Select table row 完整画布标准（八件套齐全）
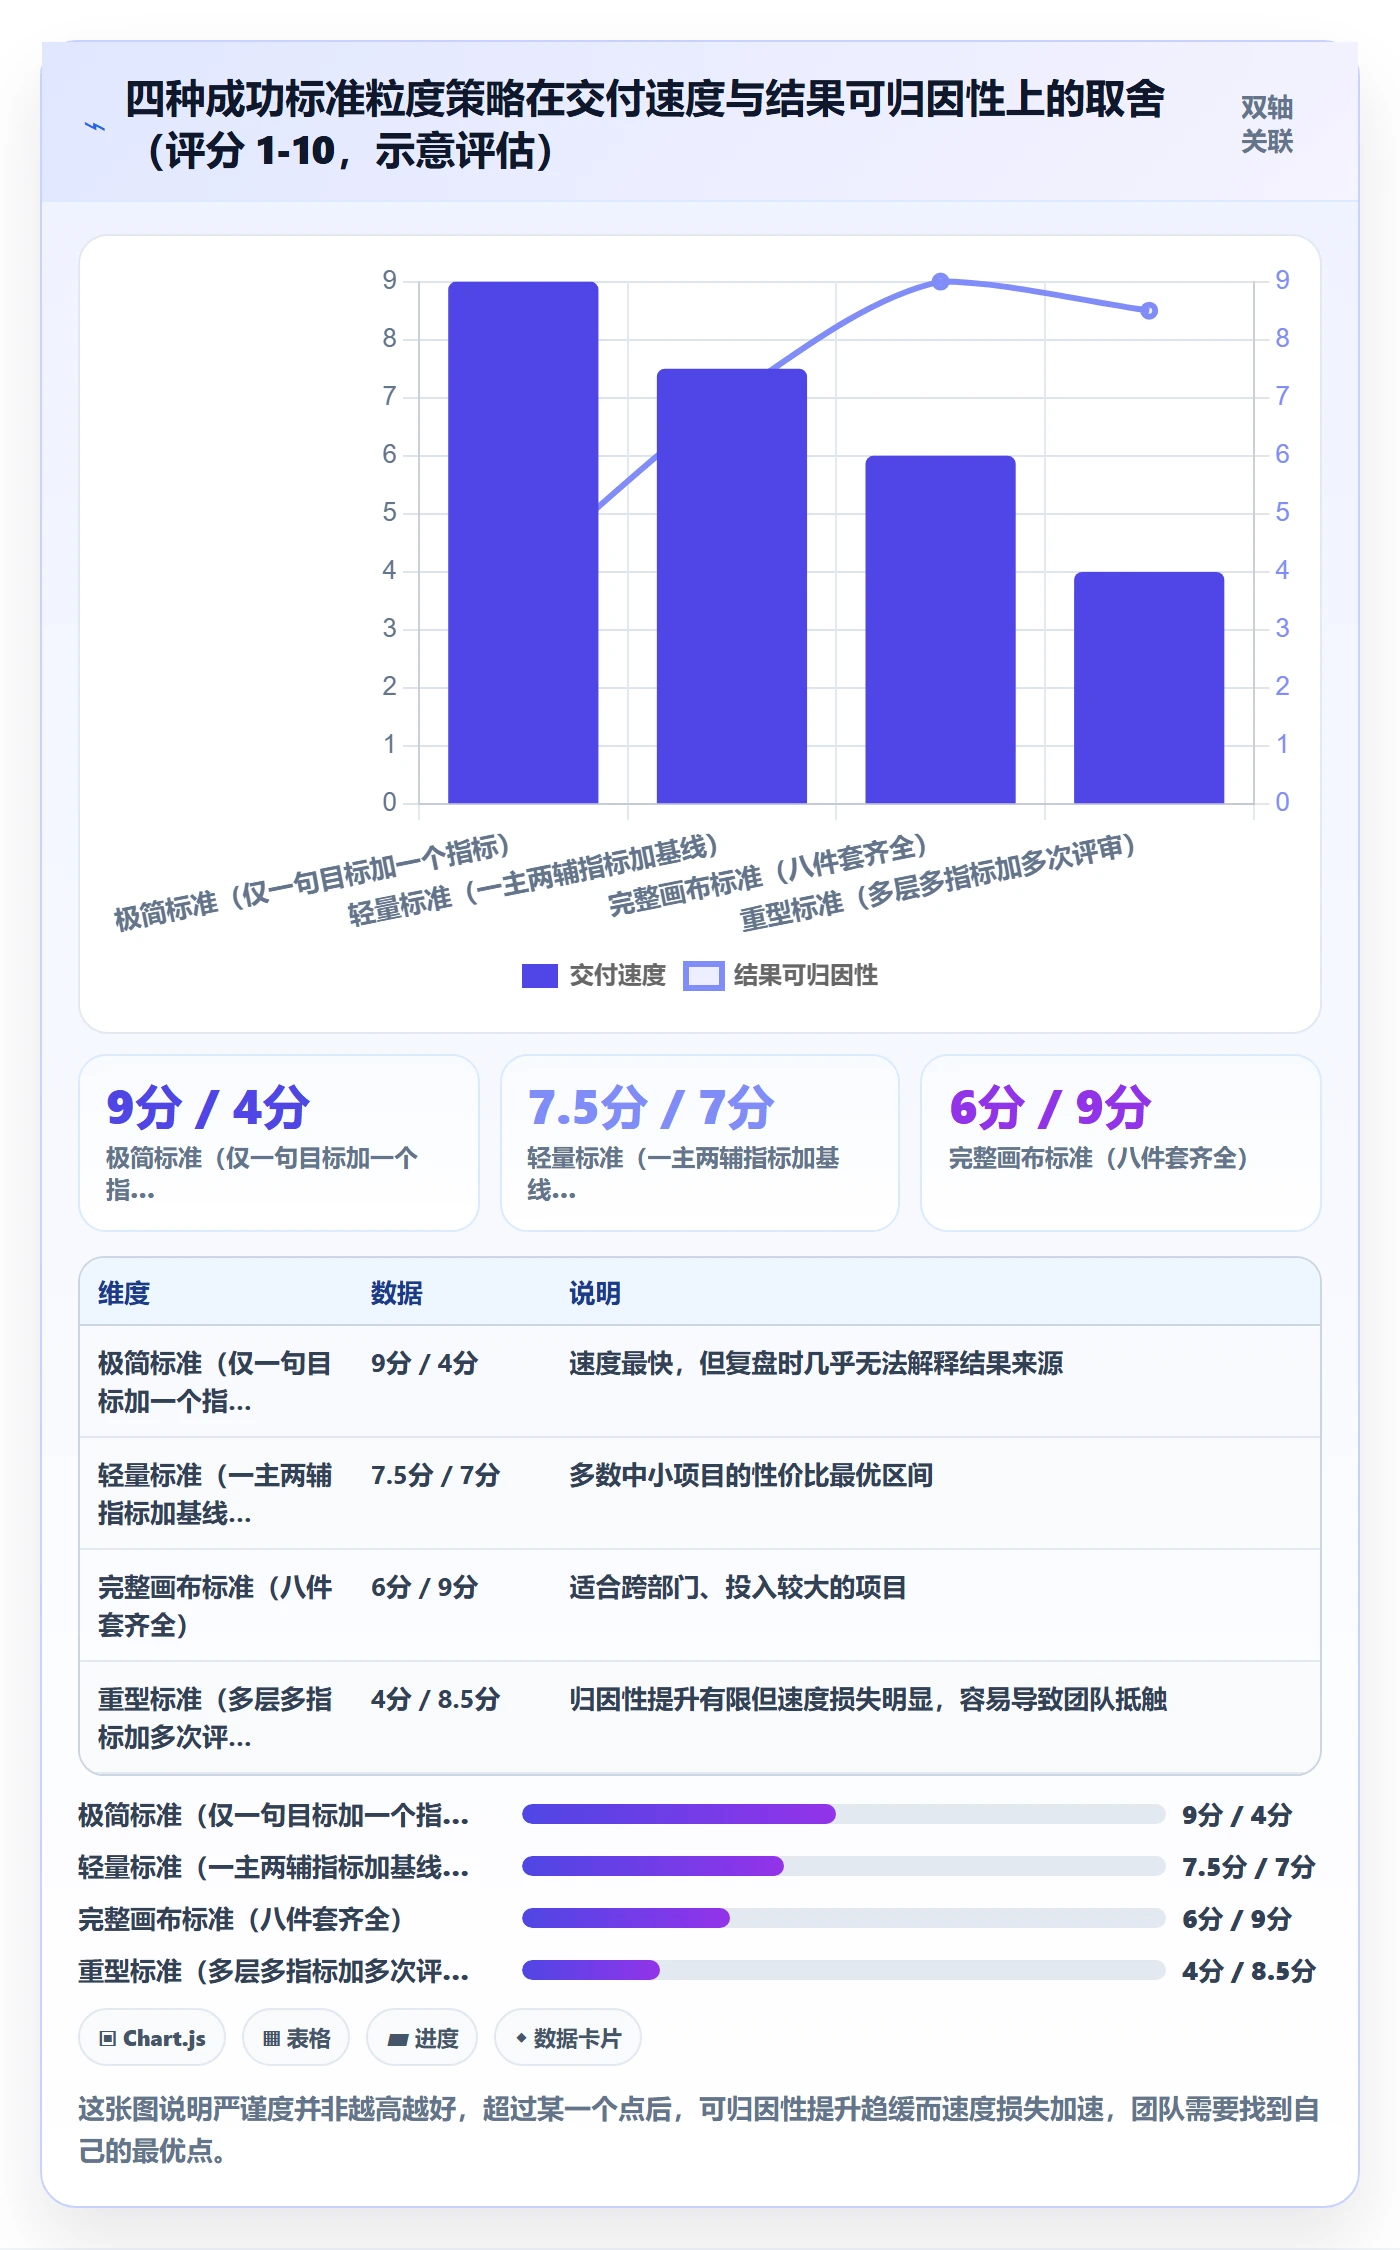The image size is (1400, 2250). click(700, 1606)
